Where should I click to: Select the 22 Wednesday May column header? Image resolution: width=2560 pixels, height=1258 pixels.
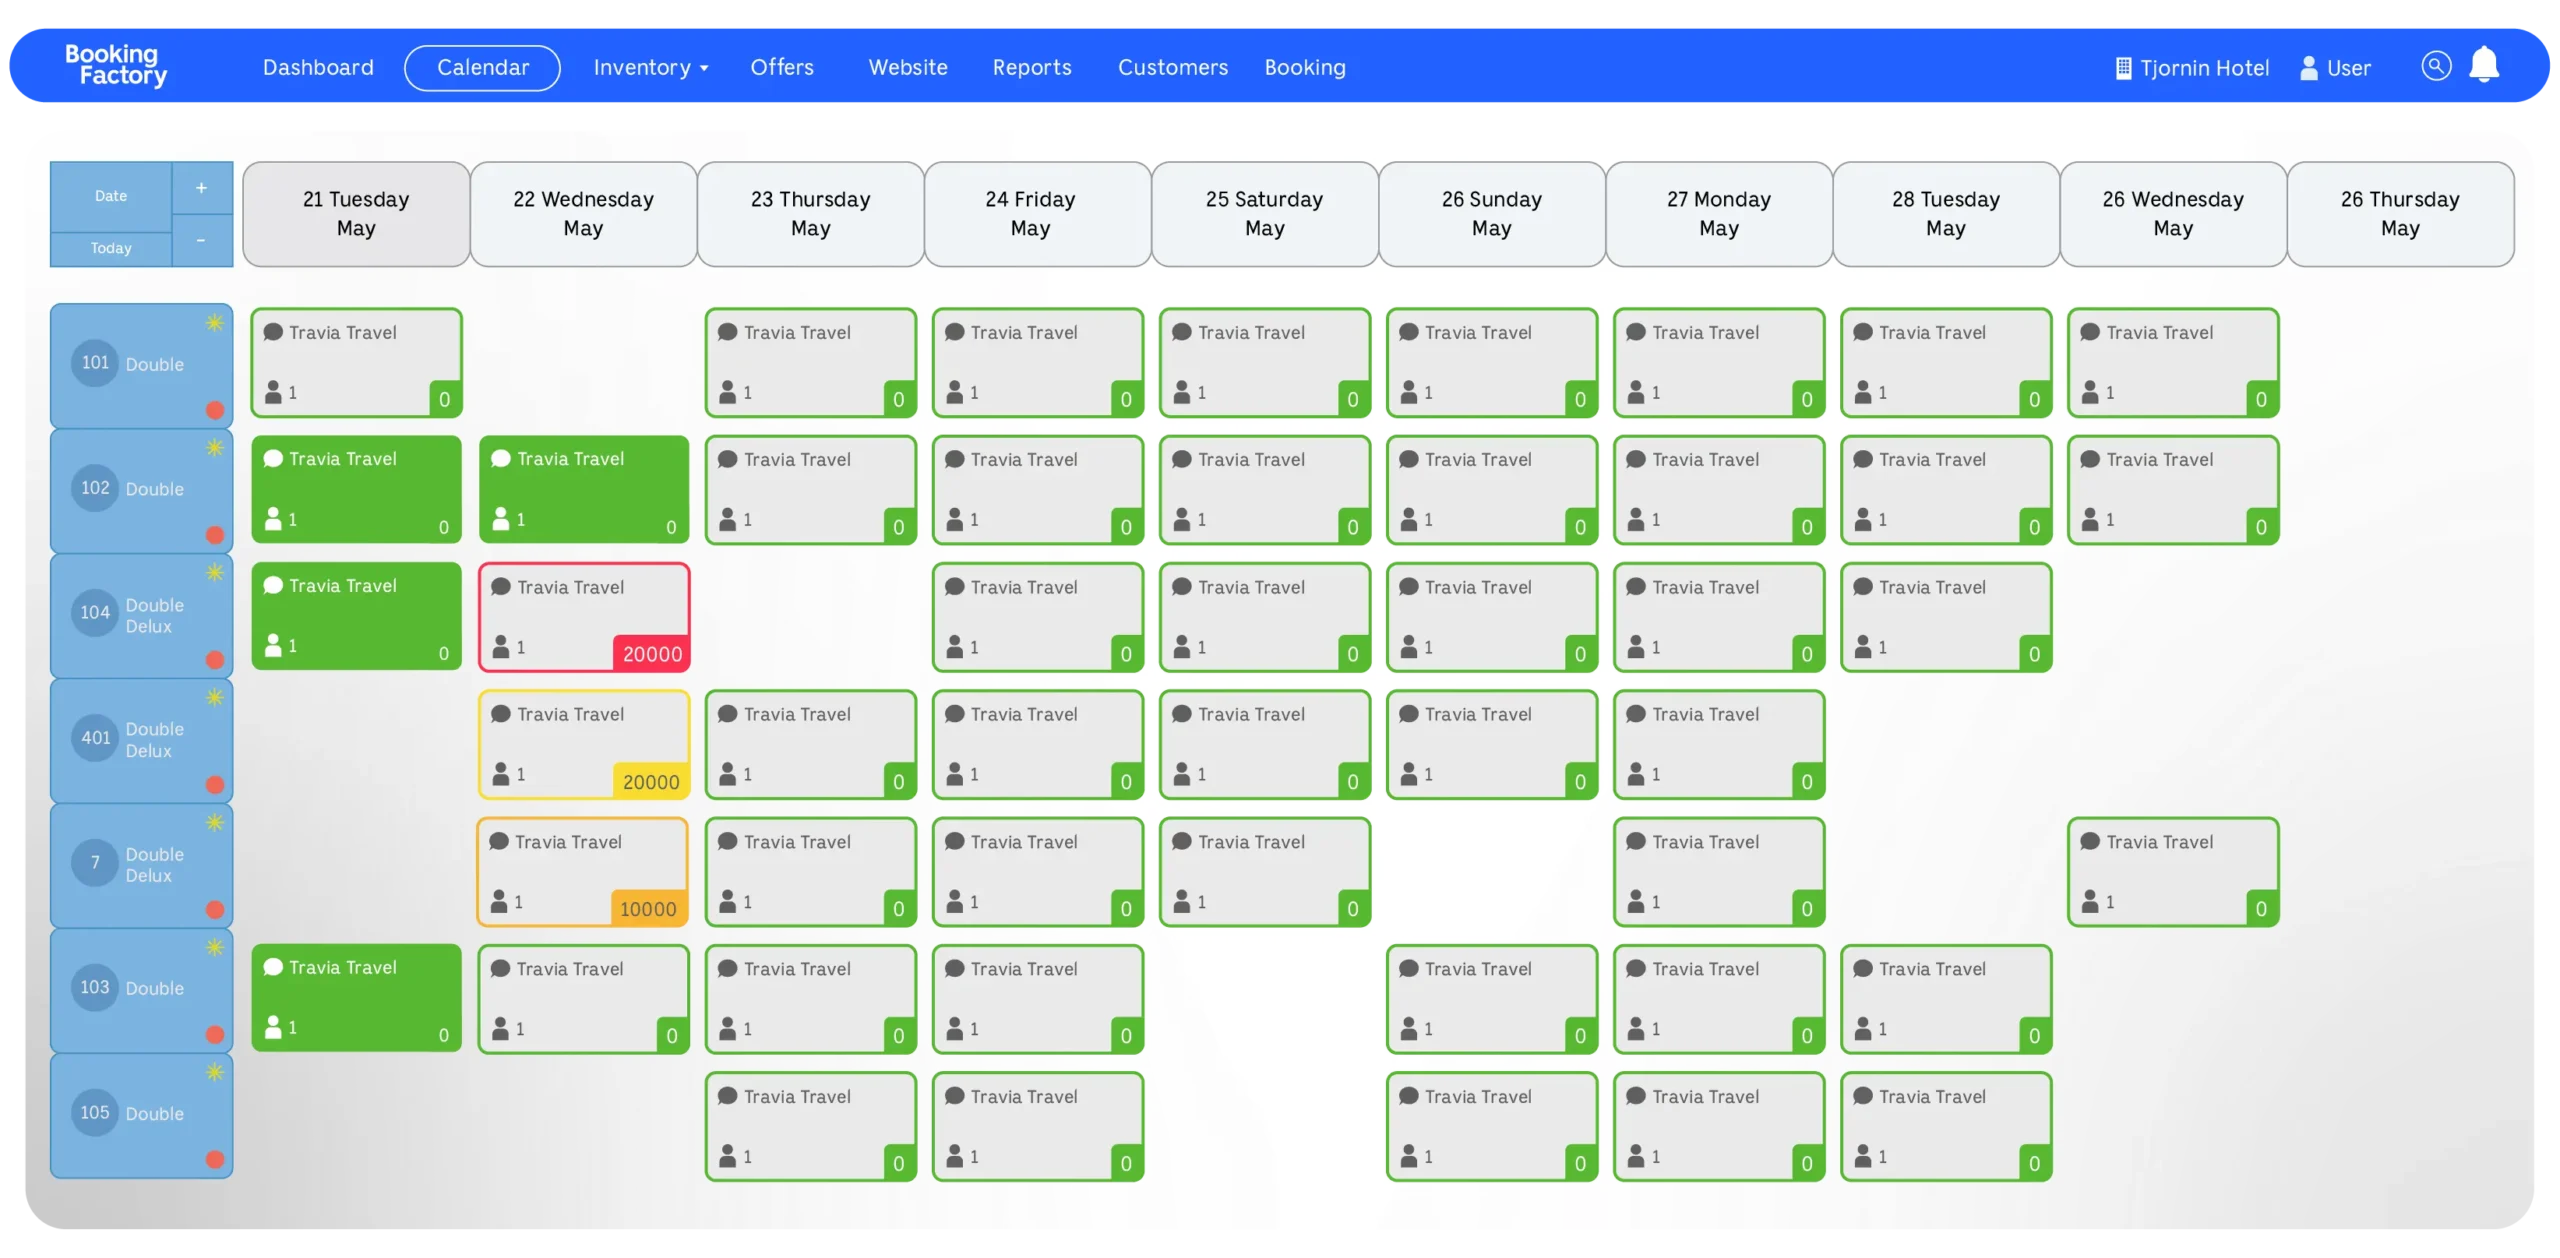coord(583,214)
